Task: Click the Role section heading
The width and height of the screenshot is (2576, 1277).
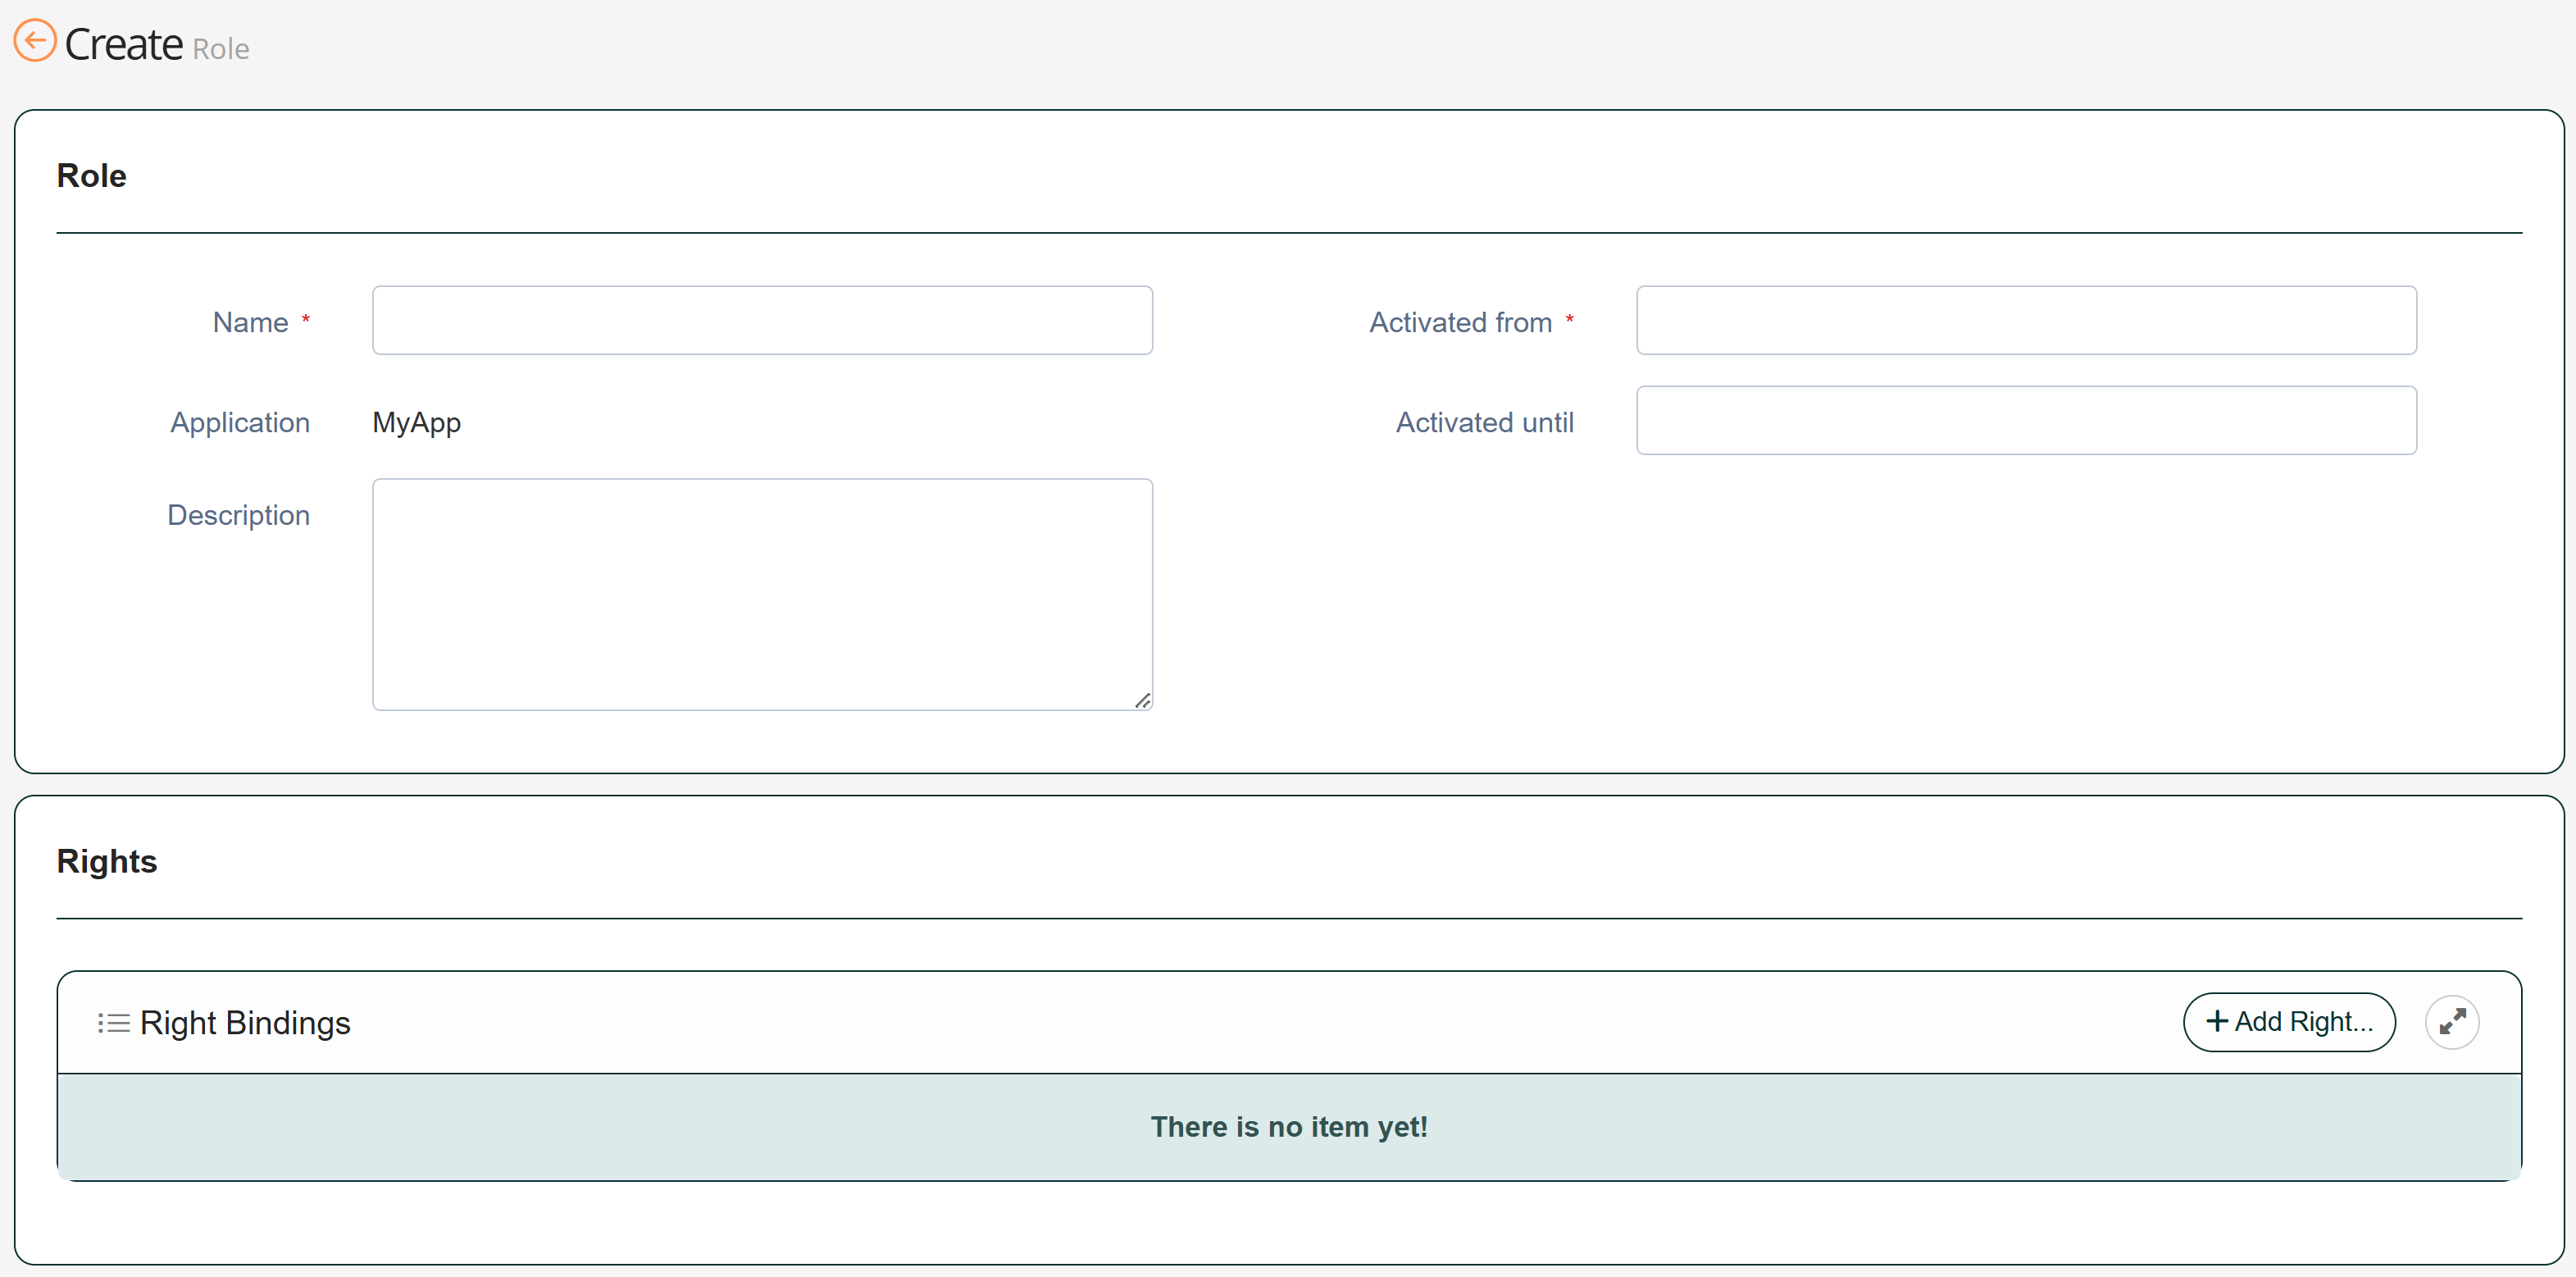Action: [91, 176]
